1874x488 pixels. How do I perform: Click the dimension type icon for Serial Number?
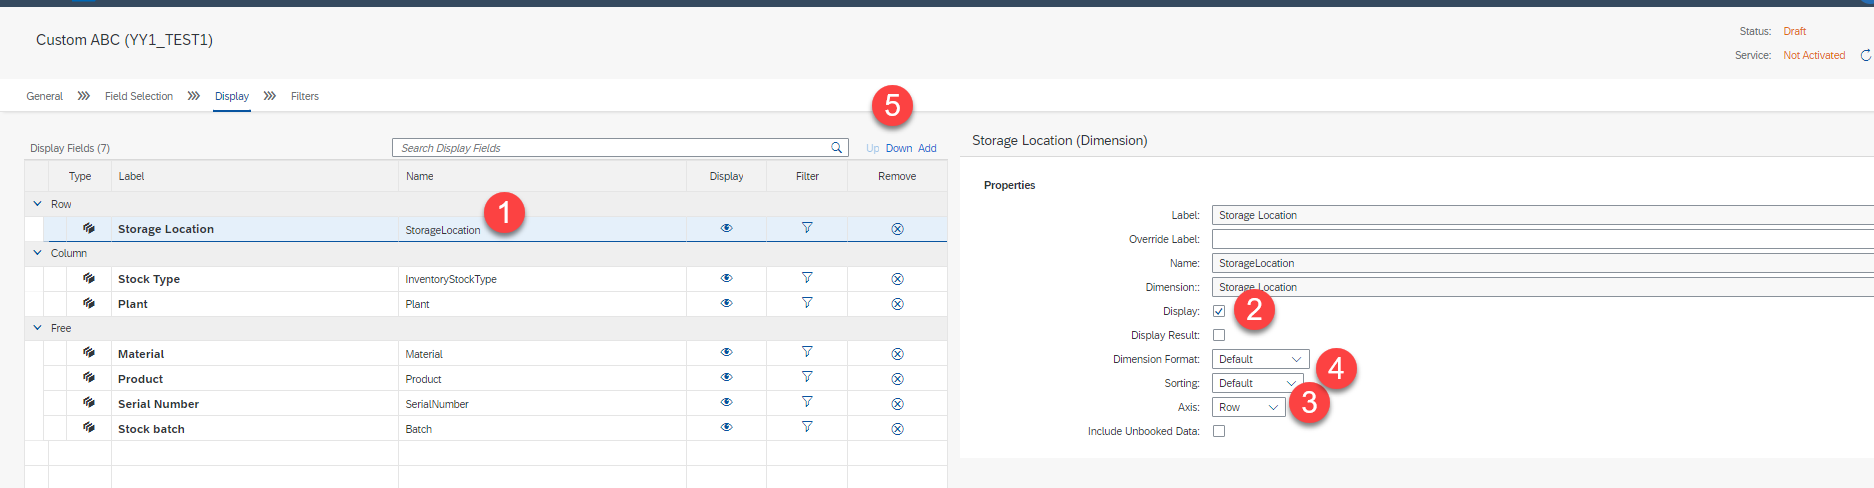click(89, 402)
